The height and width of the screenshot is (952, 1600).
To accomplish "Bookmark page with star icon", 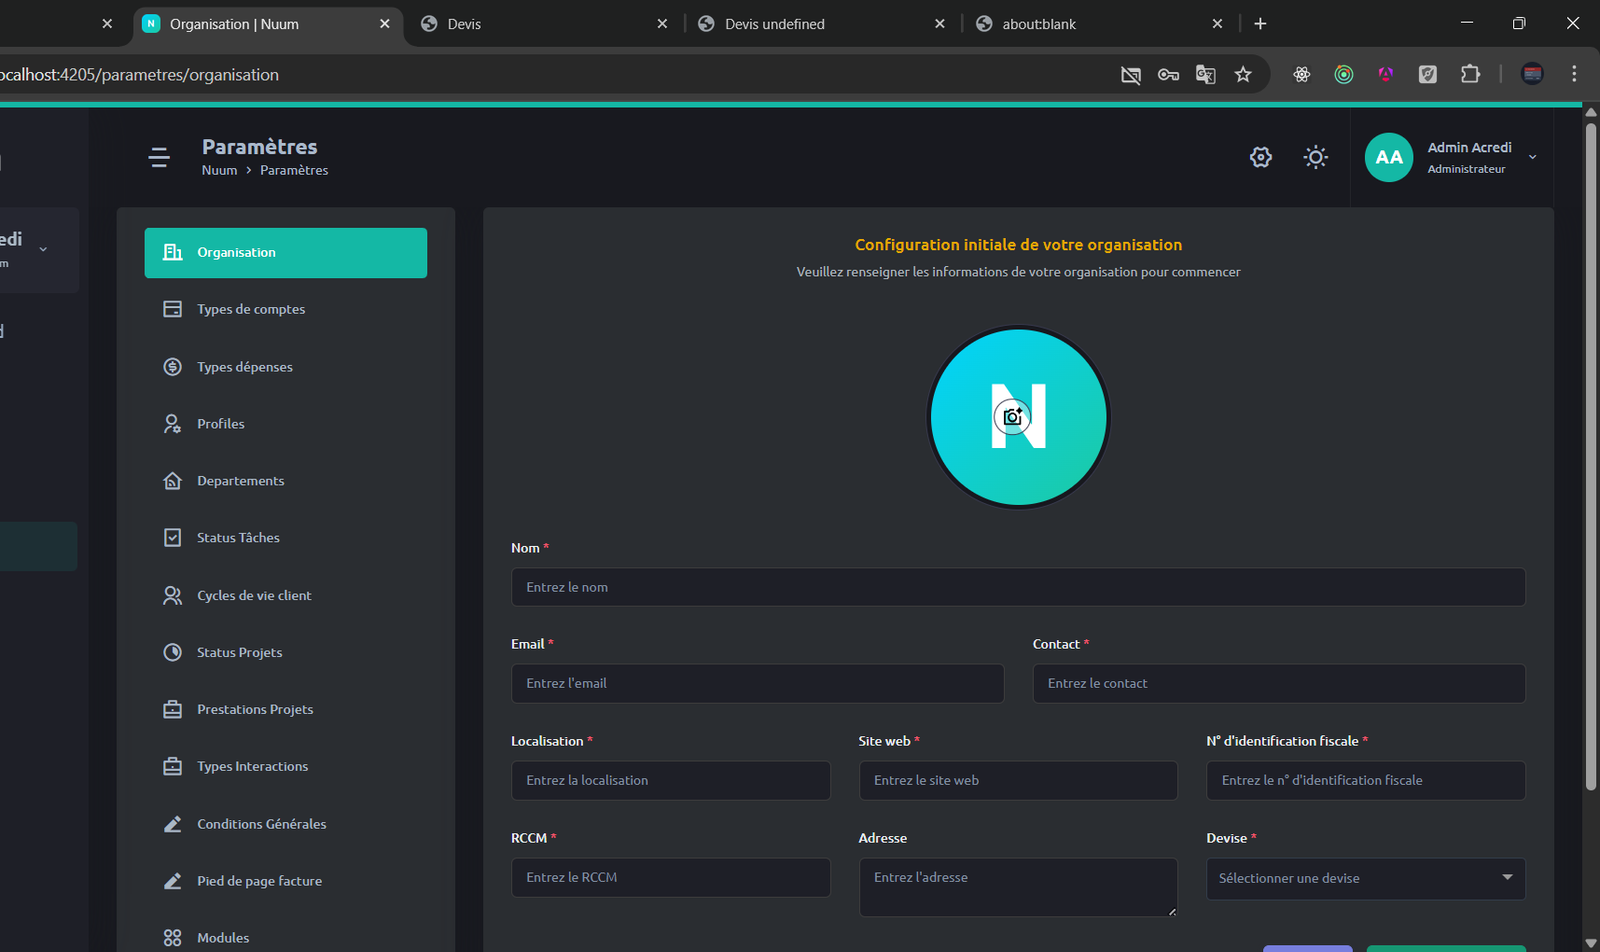I will pyautogui.click(x=1243, y=75).
